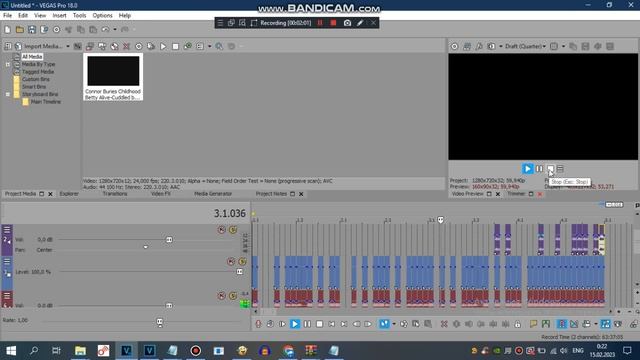Viewport: 640px width, 360px height.
Task: Pause playback under the video preview
Action: pyautogui.click(x=539, y=169)
